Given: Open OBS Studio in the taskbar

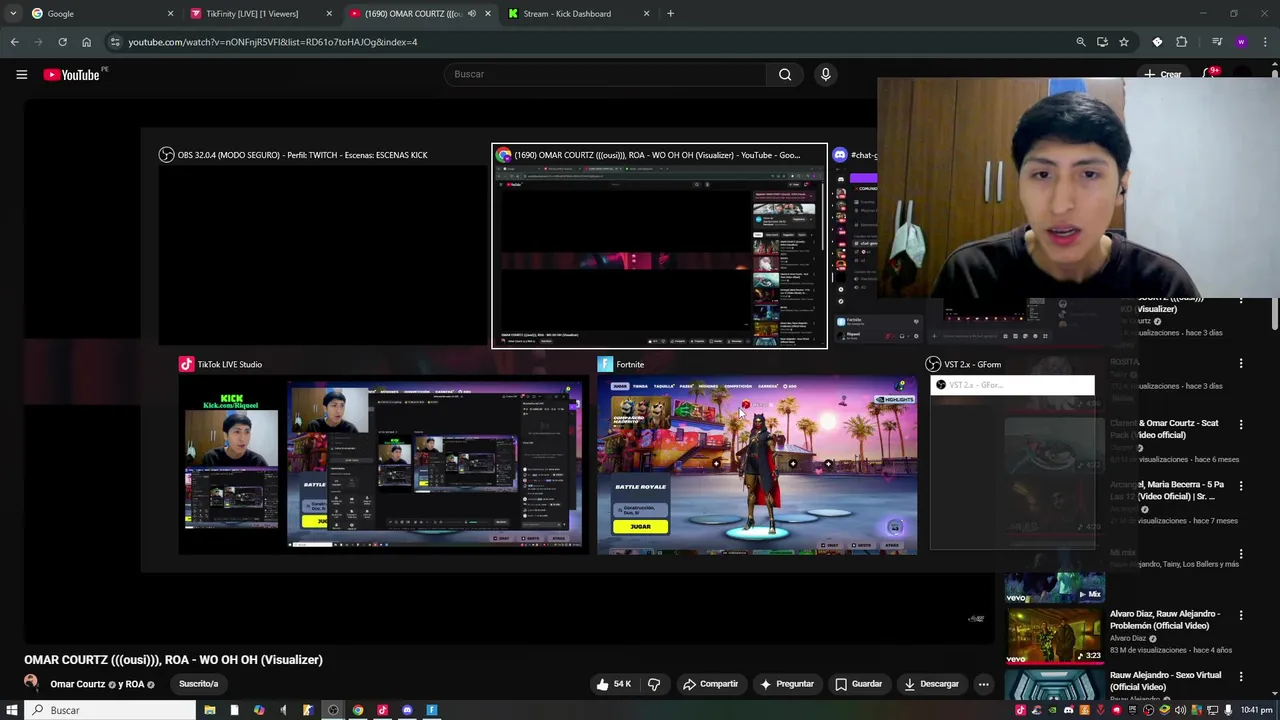Looking at the screenshot, I should click(x=333, y=710).
